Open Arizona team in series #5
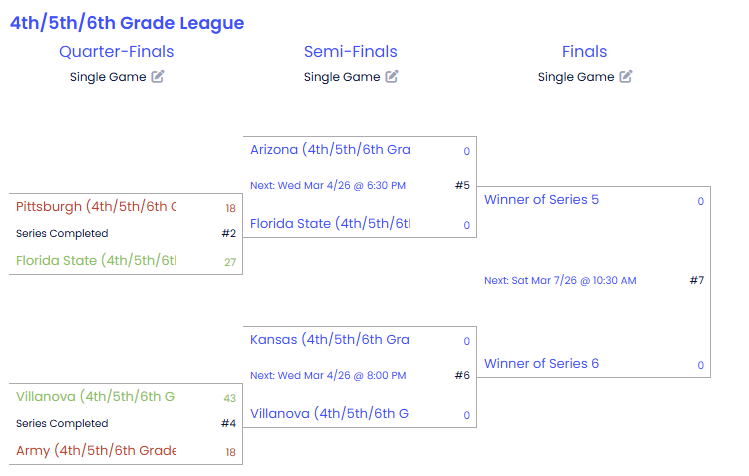 (x=330, y=150)
